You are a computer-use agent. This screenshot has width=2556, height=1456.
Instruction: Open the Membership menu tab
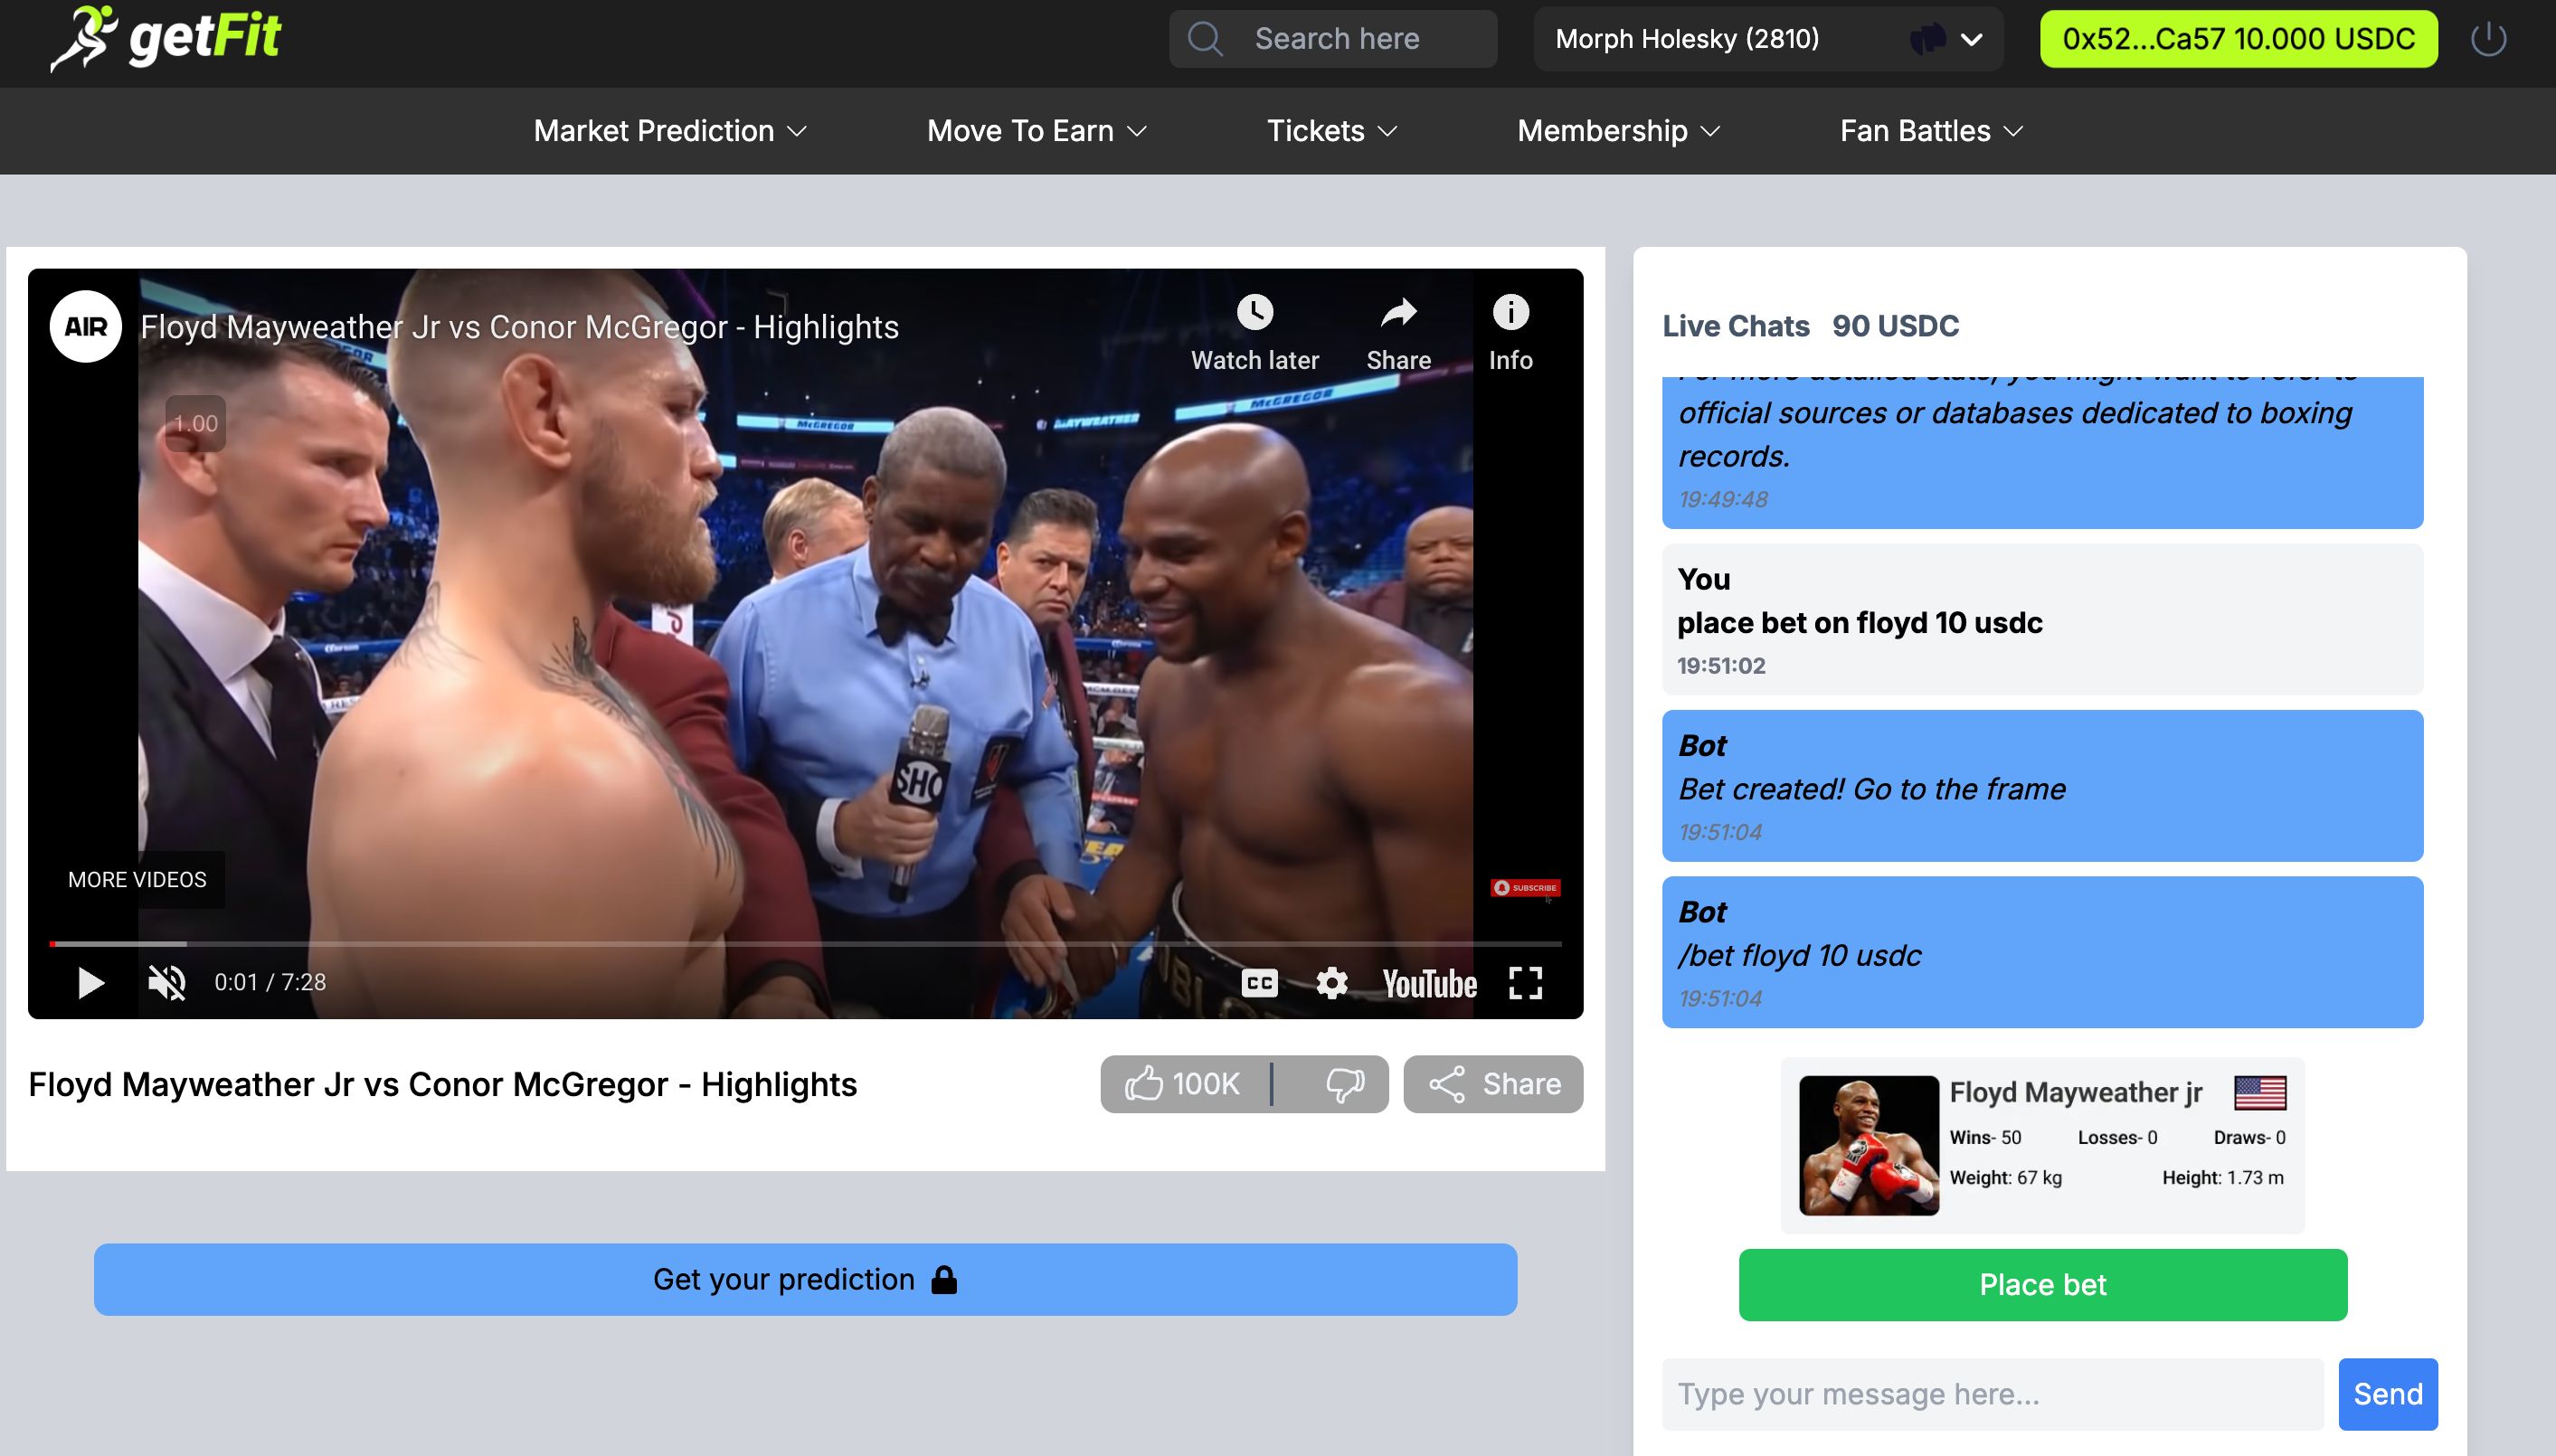(1619, 130)
